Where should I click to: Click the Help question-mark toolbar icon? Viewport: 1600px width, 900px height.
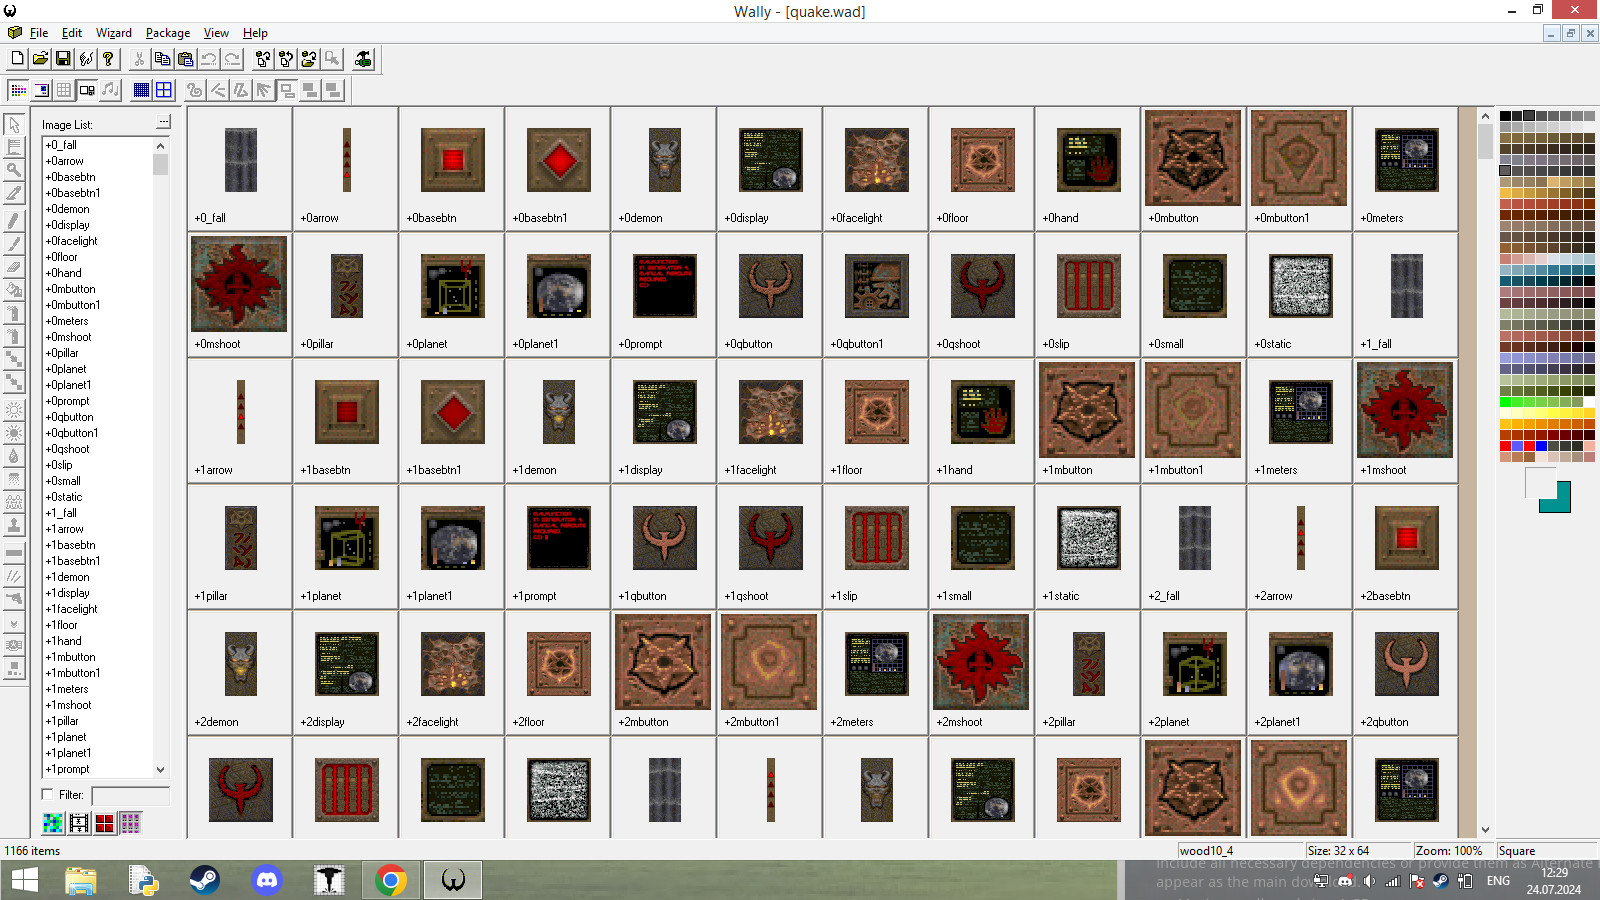coord(108,58)
